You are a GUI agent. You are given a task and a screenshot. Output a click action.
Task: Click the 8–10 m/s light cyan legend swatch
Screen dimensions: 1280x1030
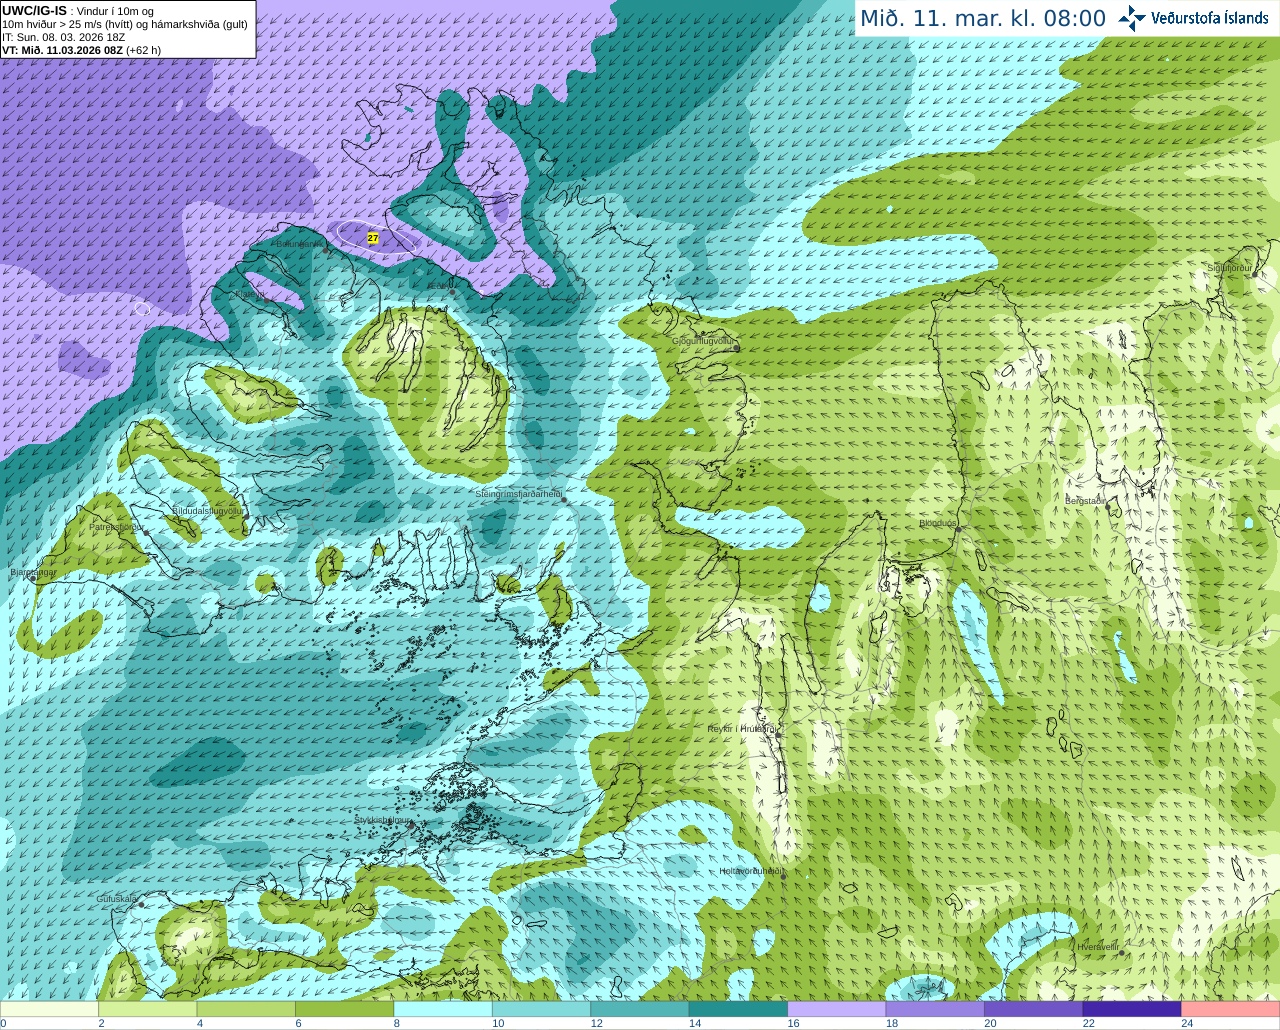pos(442,1008)
